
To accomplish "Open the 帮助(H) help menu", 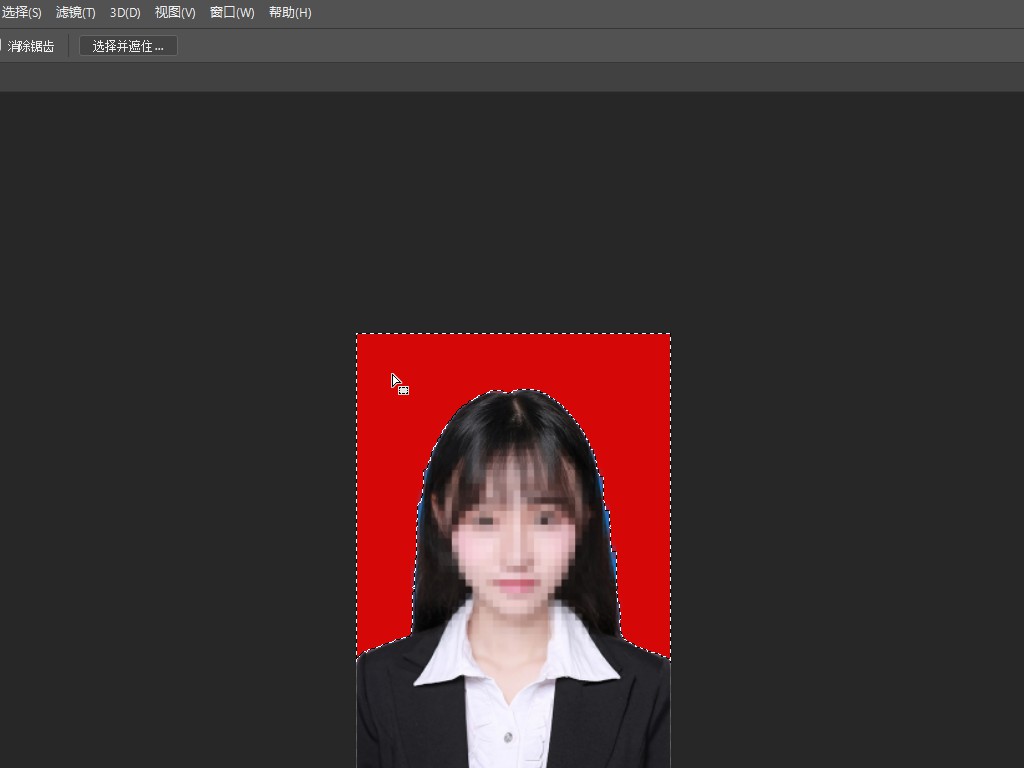I will (x=290, y=13).
